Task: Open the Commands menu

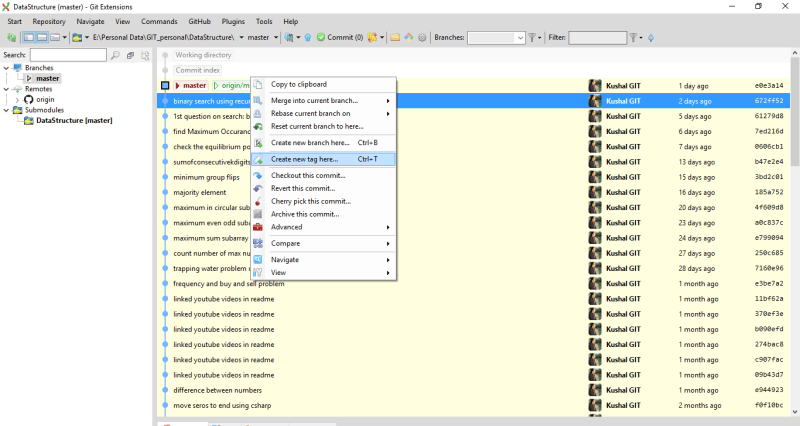Action: click(159, 21)
